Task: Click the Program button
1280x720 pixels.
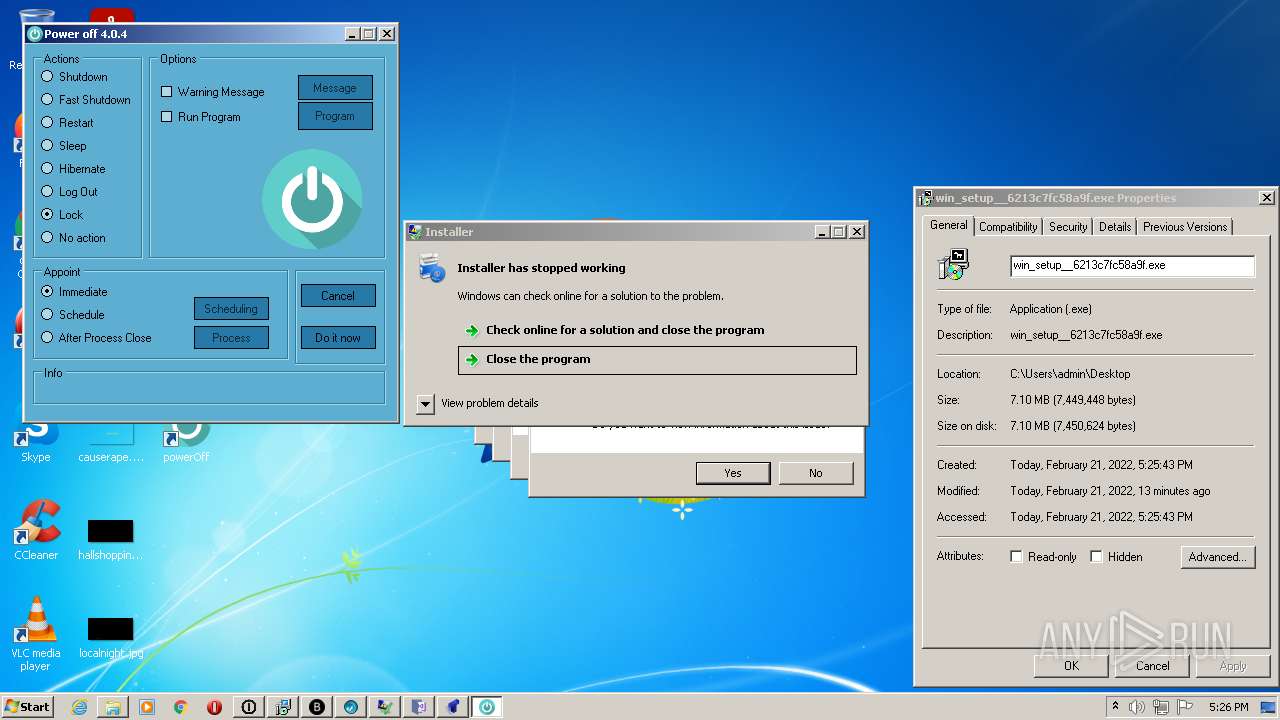Action: [x=335, y=116]
